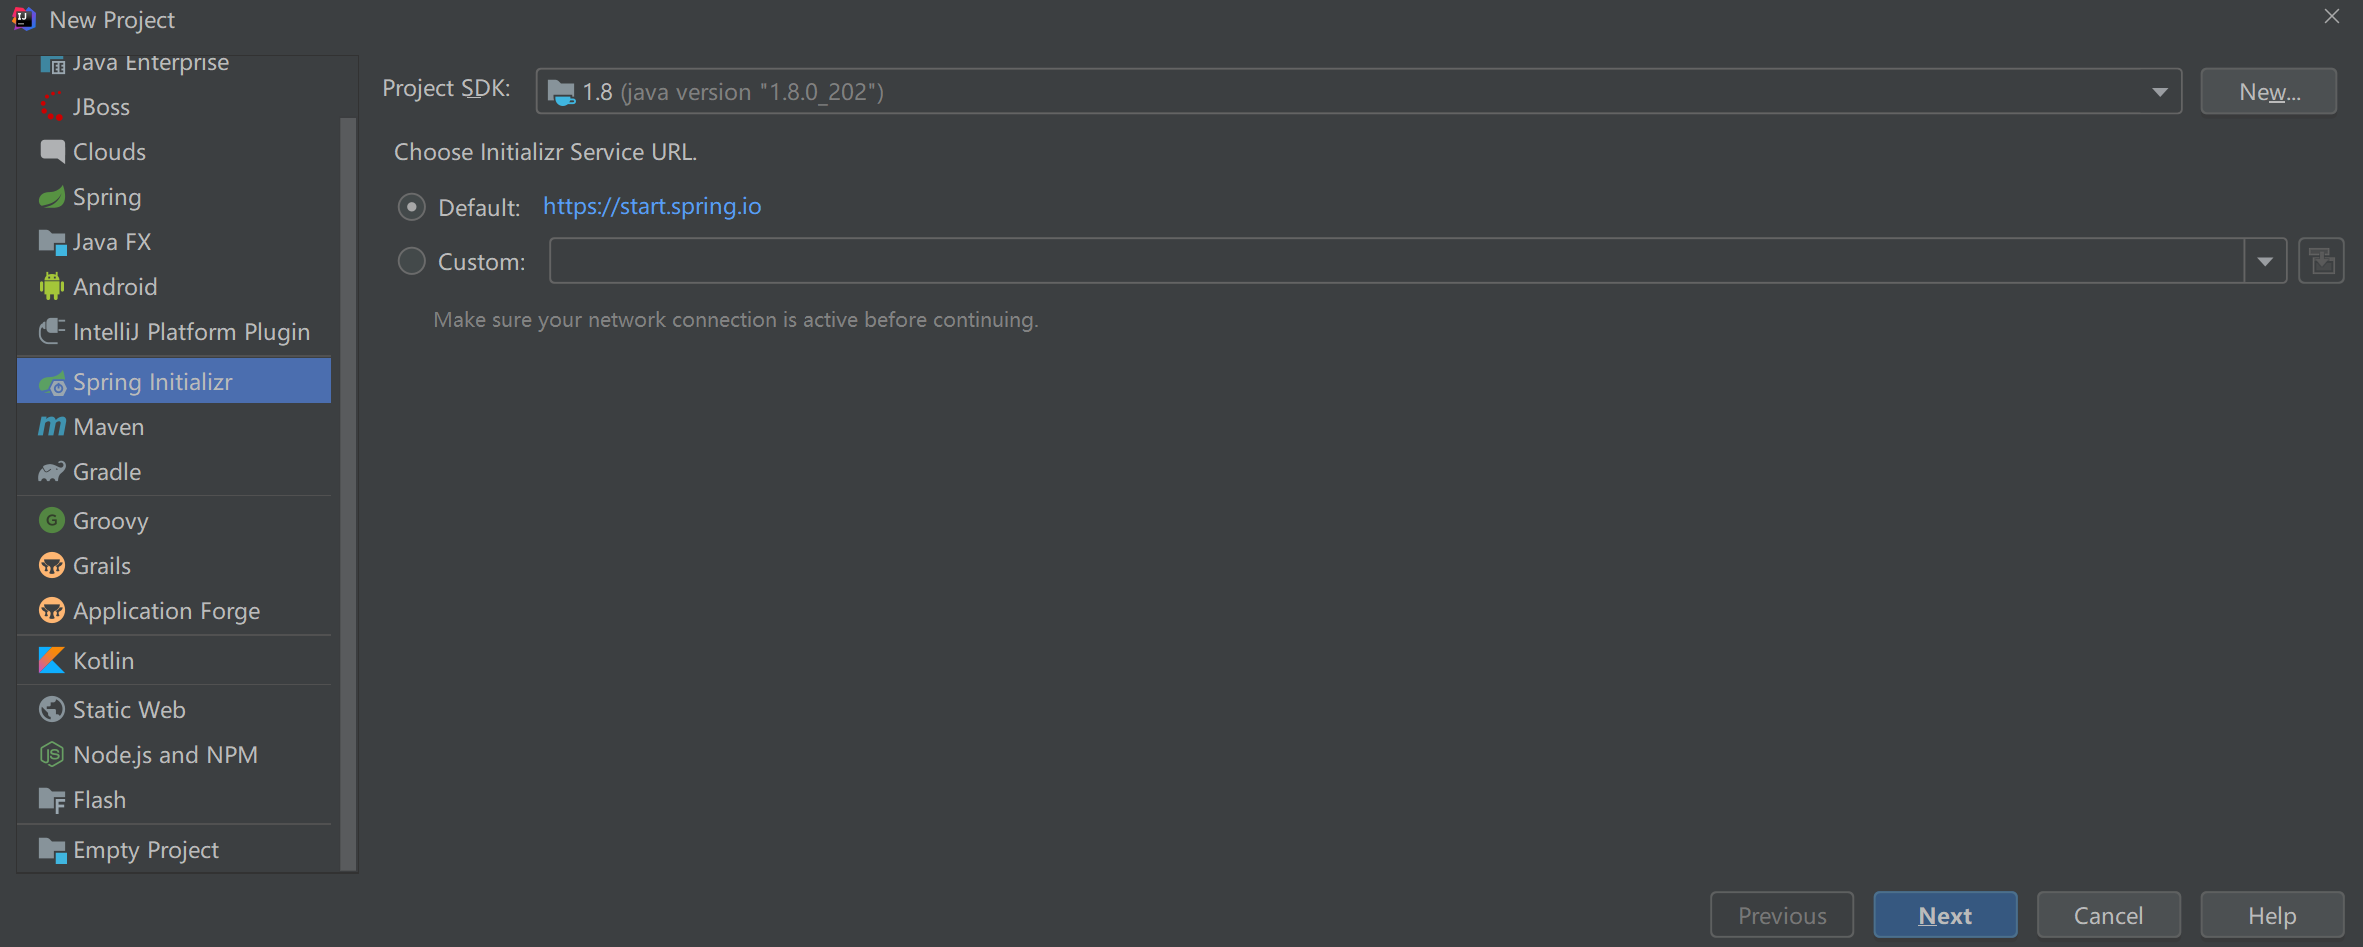This screenshot has width=2363, height=947.
Task: Click the Spring green leaf icon
Action: pyautogui.click(x=51, y=197)
